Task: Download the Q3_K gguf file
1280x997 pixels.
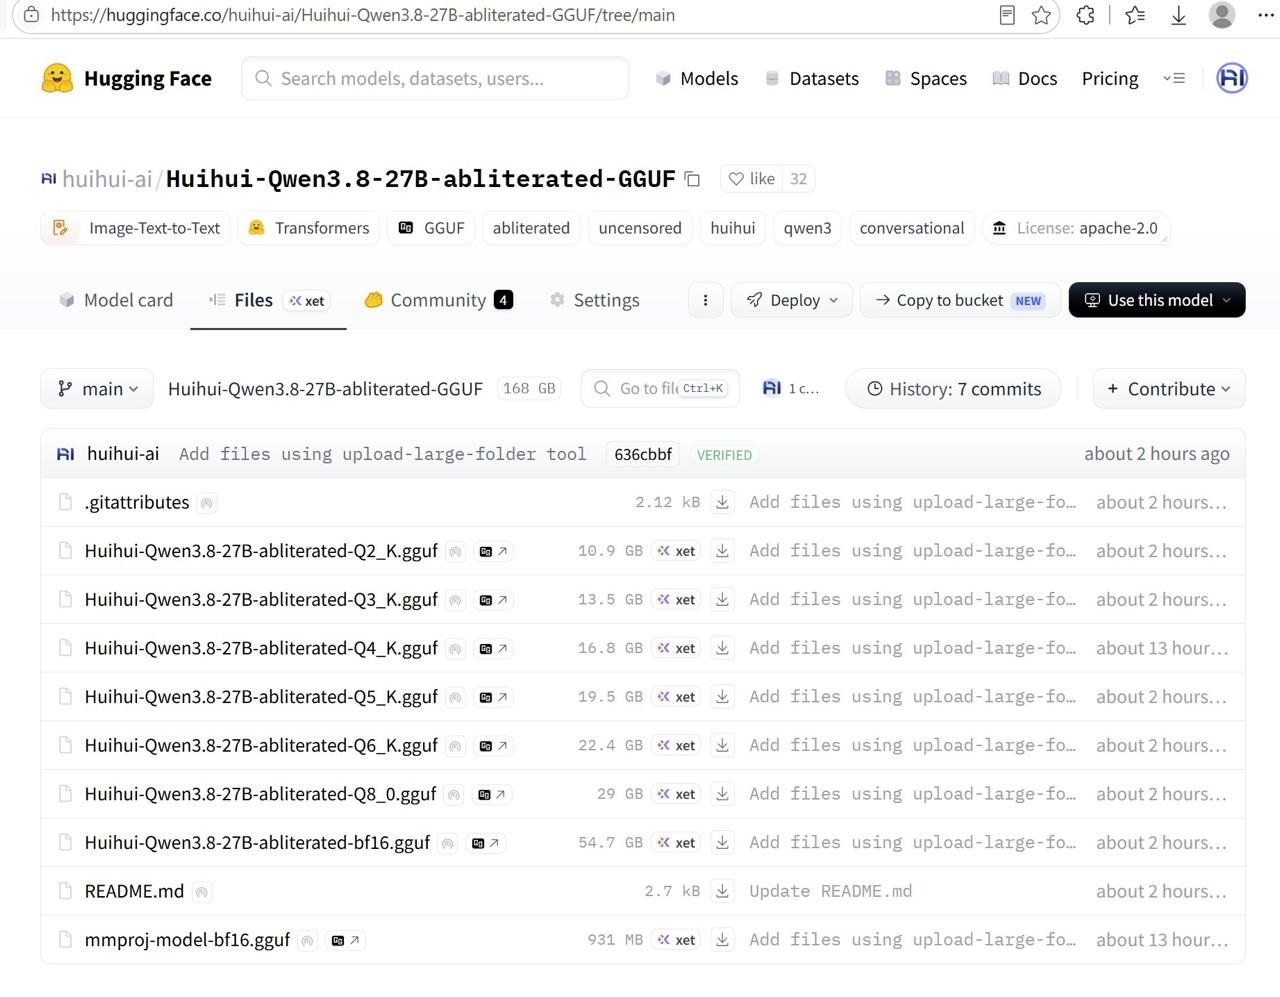Action: coord(722,600)
